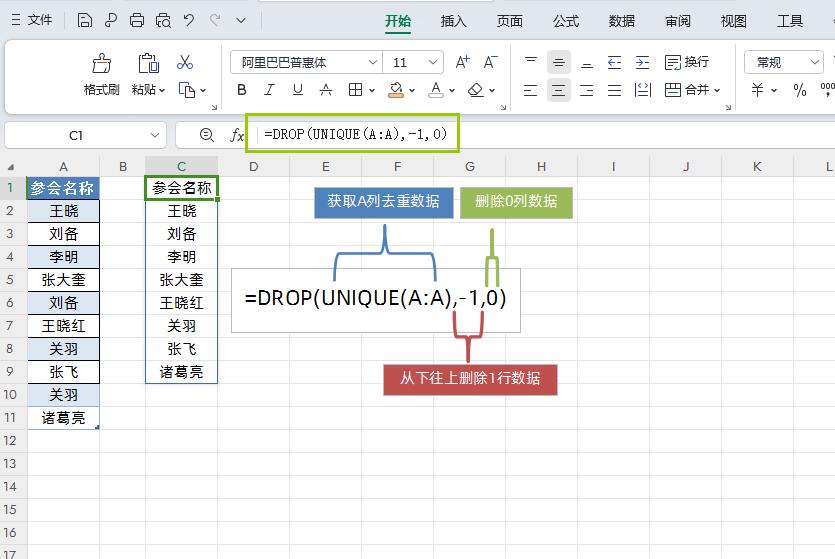Click the undo arrow
The image size is (835, 559).
(x=189, y=20)
